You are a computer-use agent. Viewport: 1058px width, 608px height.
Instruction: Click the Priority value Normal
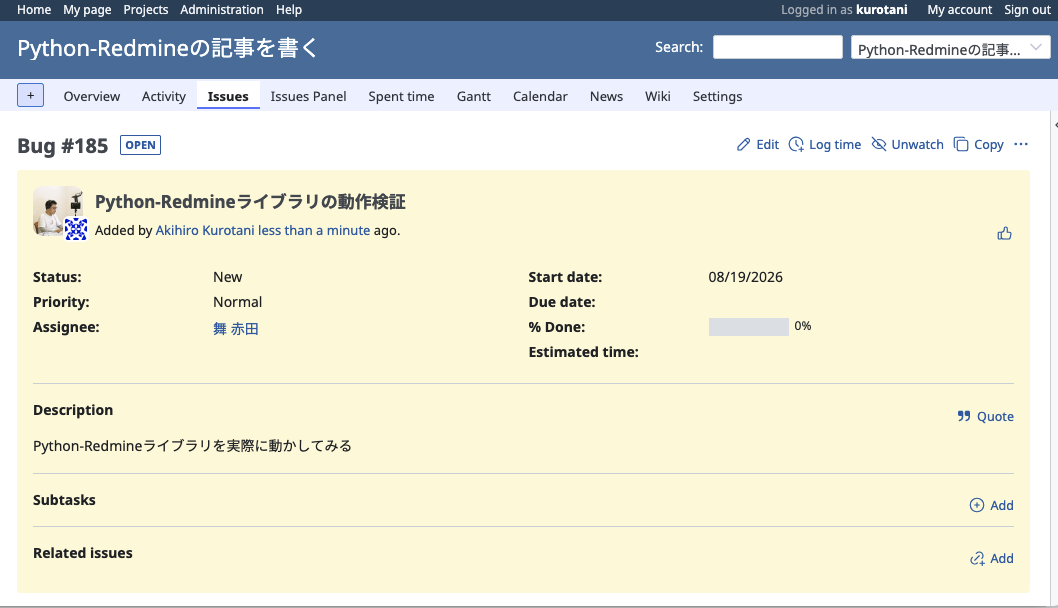pyautogui.click(x=238, y=302)
